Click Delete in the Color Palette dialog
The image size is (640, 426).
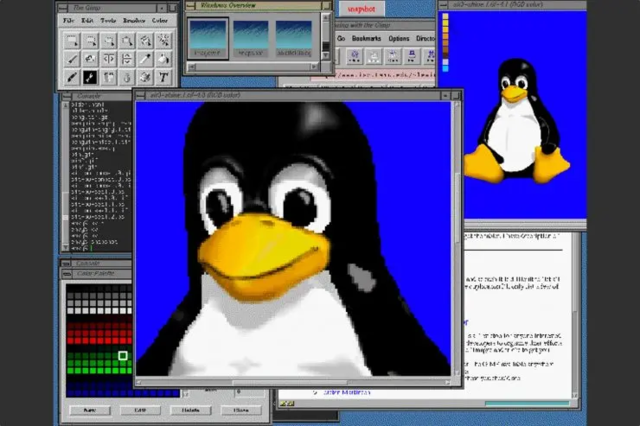191,410
